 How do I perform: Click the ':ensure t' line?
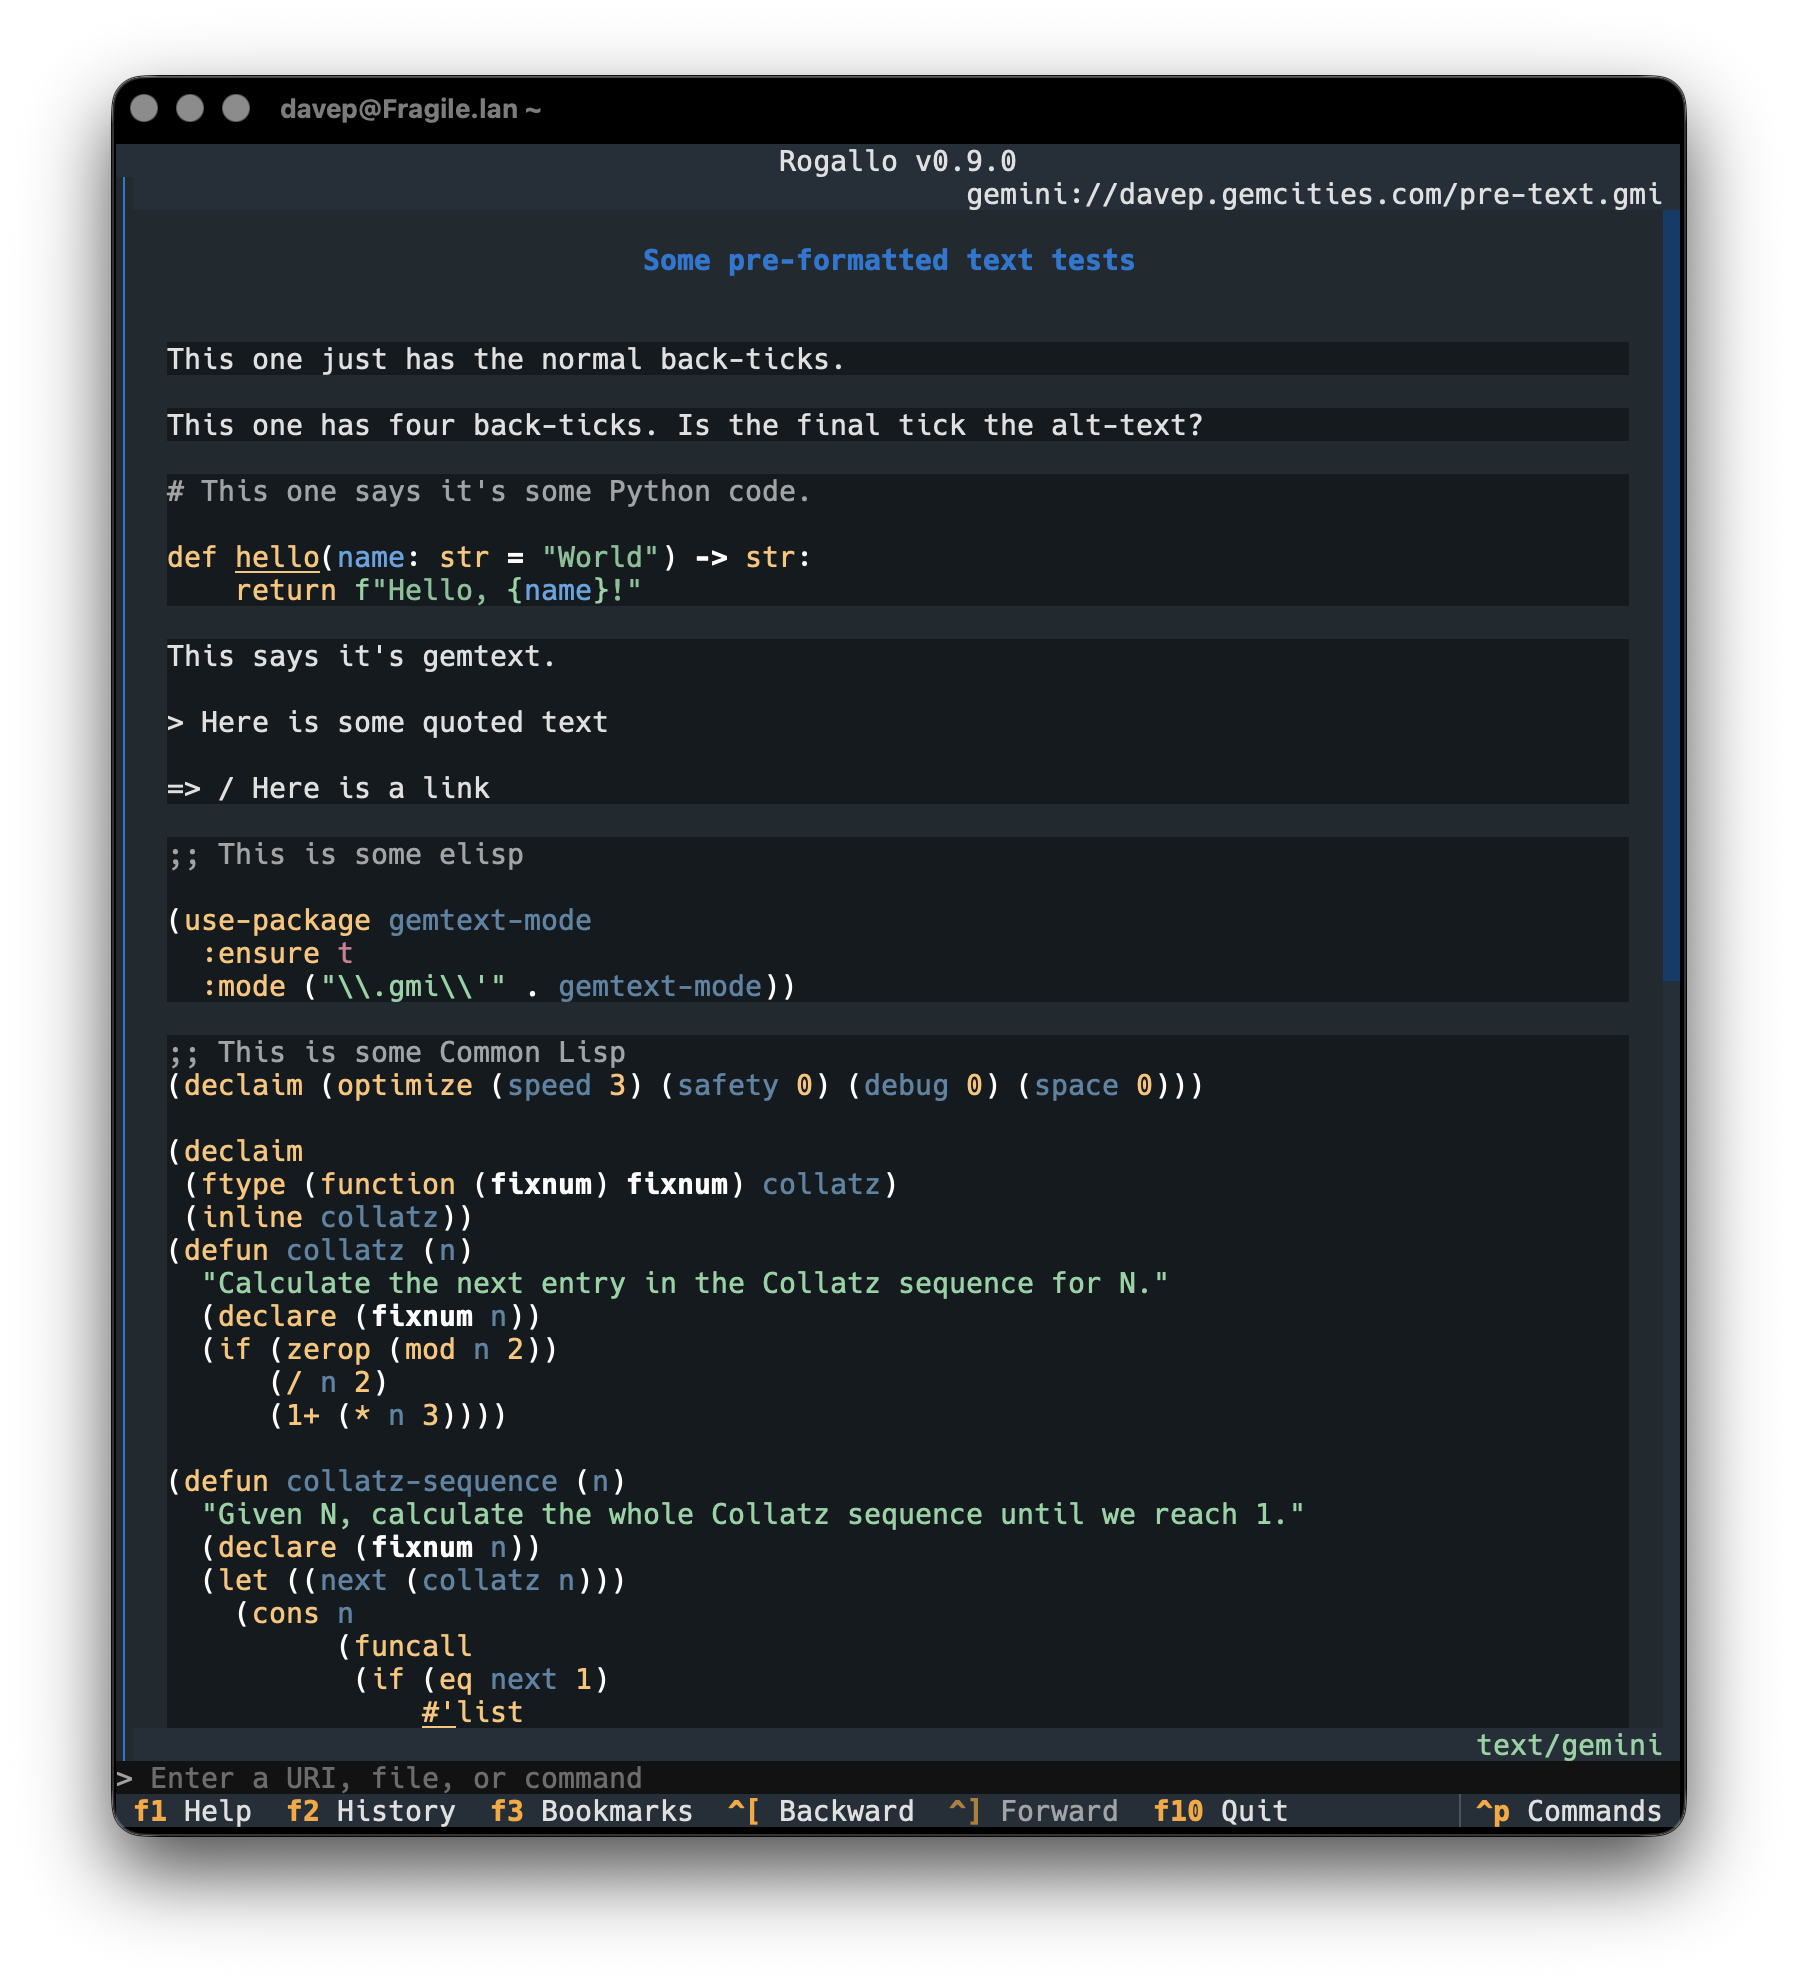coord(277,953)
